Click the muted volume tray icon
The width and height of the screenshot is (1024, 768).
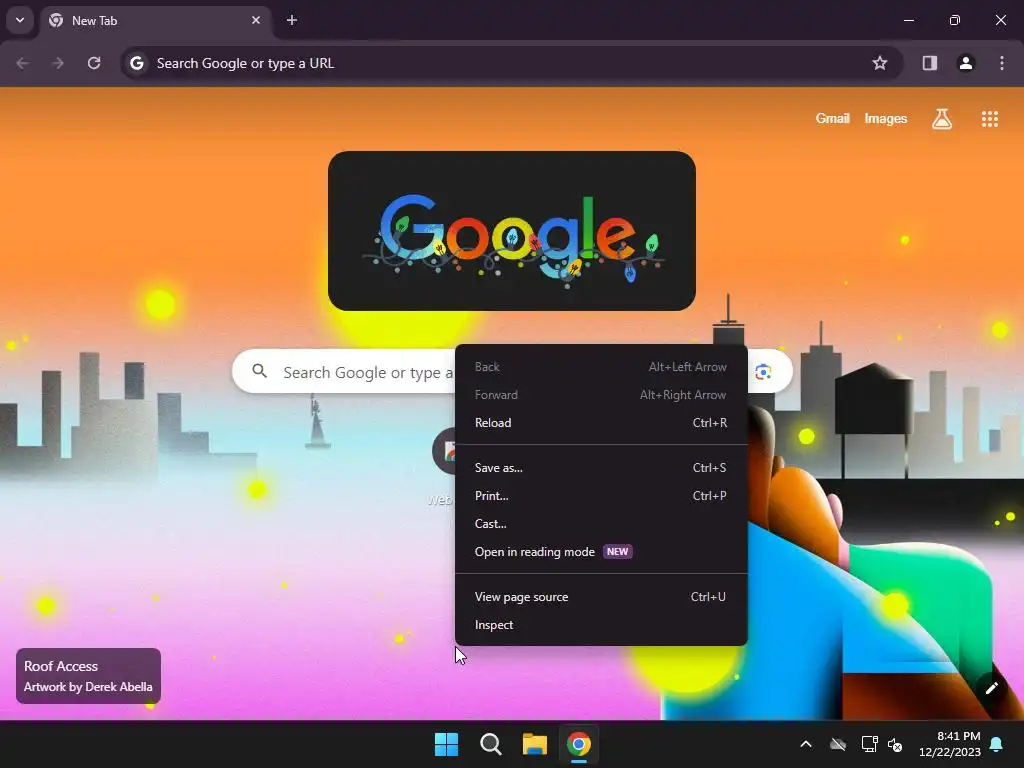point(895,744)
